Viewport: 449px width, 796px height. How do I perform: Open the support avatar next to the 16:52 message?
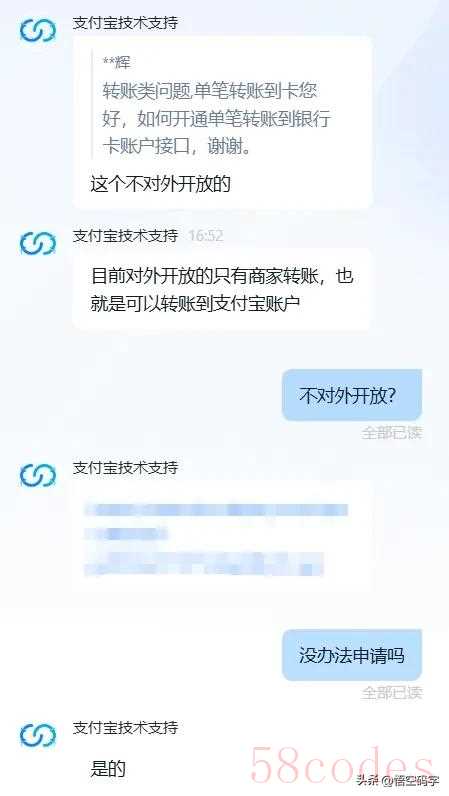(38, 243)
